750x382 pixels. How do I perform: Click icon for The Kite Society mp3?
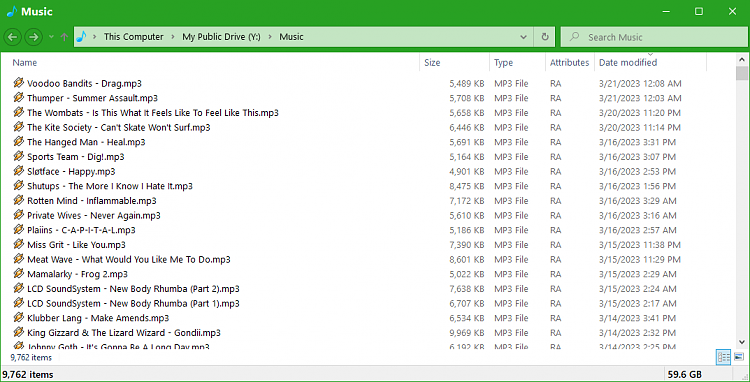(x=18, y=127)
